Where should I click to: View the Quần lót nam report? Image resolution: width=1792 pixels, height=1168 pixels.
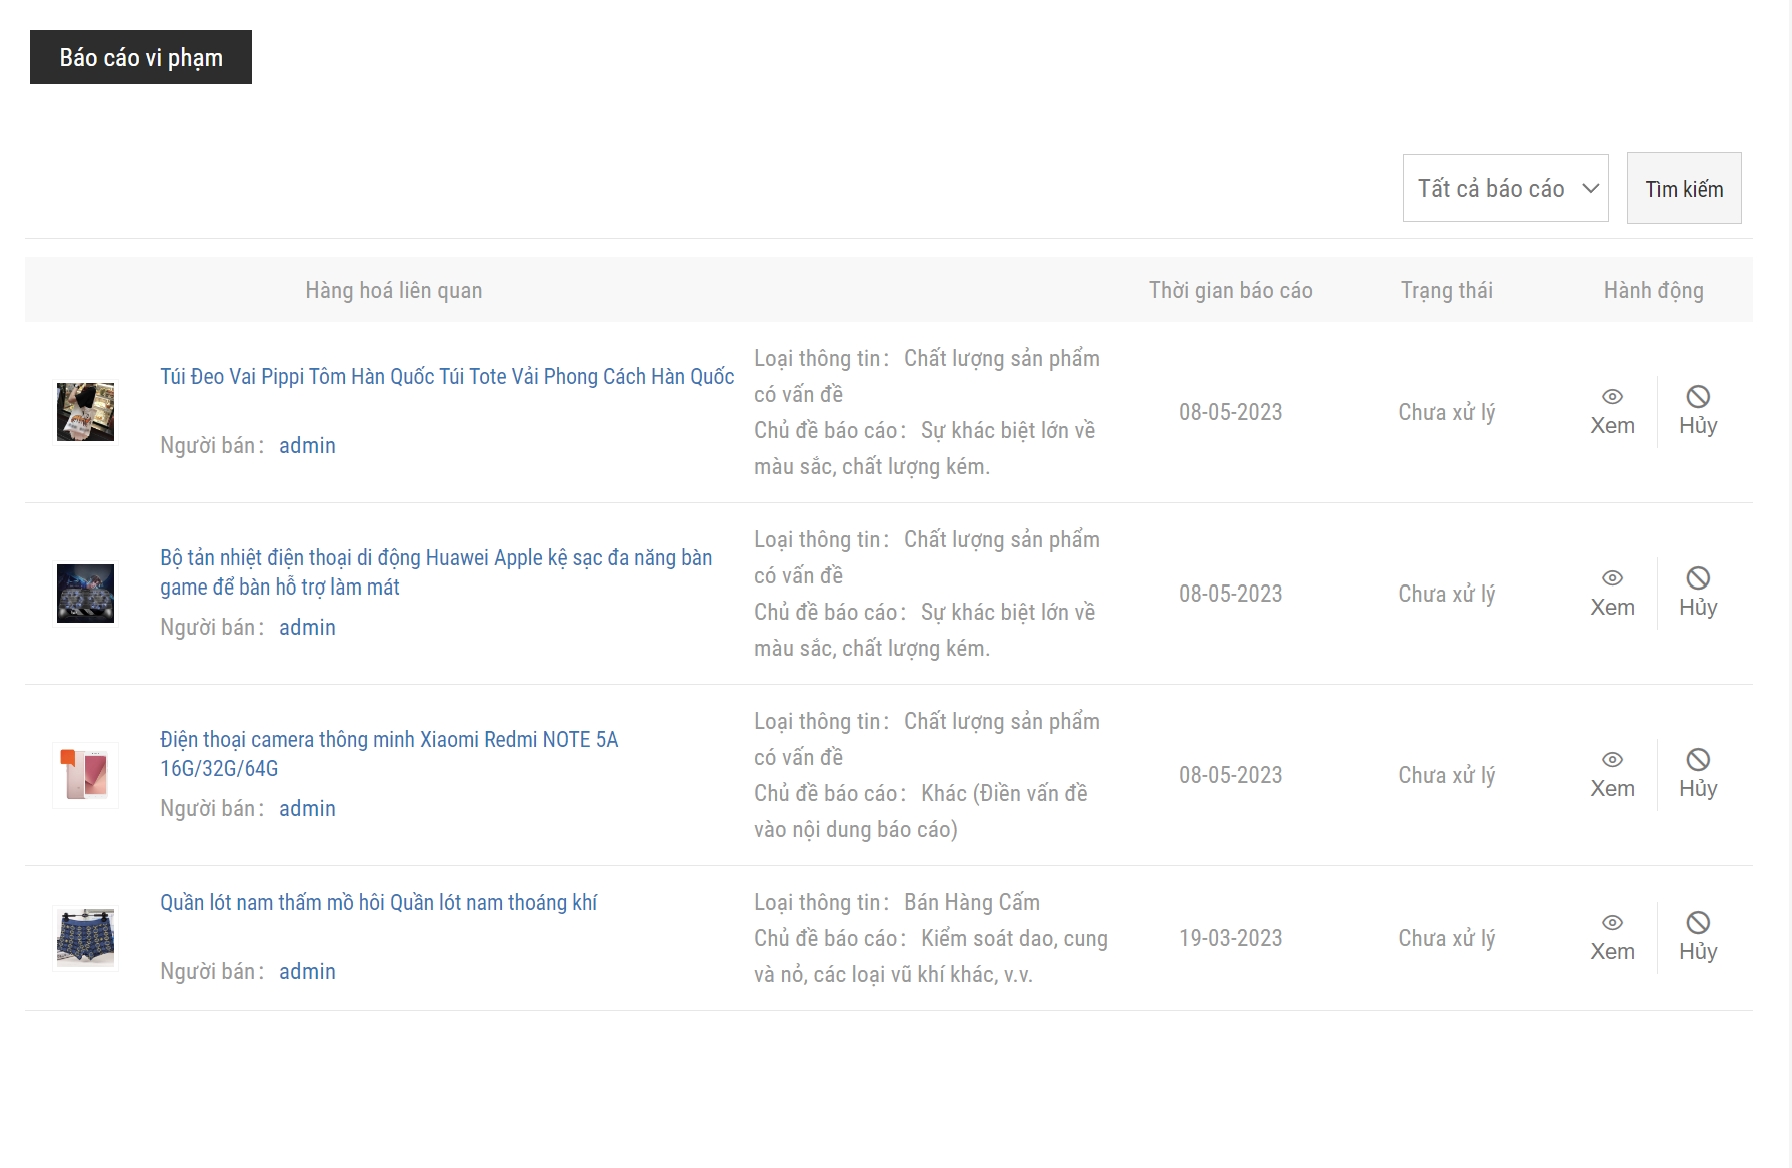(x=1612, y=937)
